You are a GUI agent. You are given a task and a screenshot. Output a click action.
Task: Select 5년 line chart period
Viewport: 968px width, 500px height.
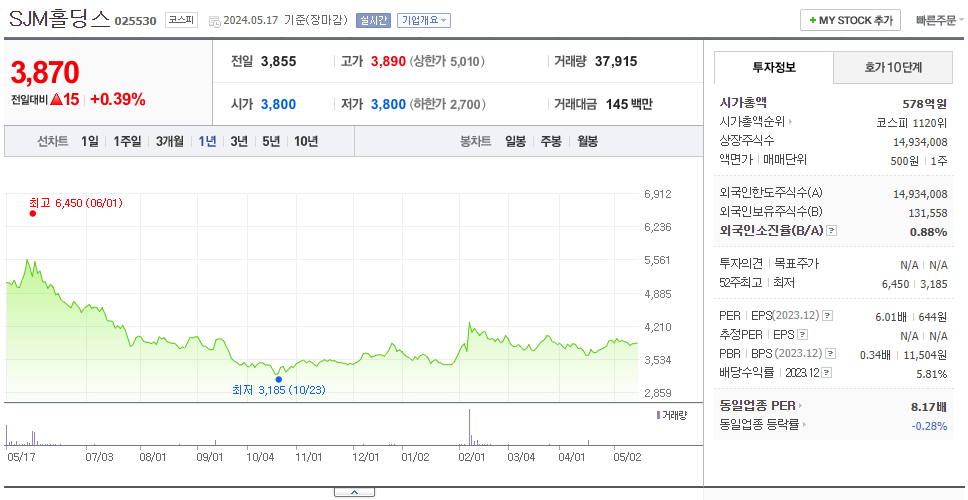pos(271,141)
